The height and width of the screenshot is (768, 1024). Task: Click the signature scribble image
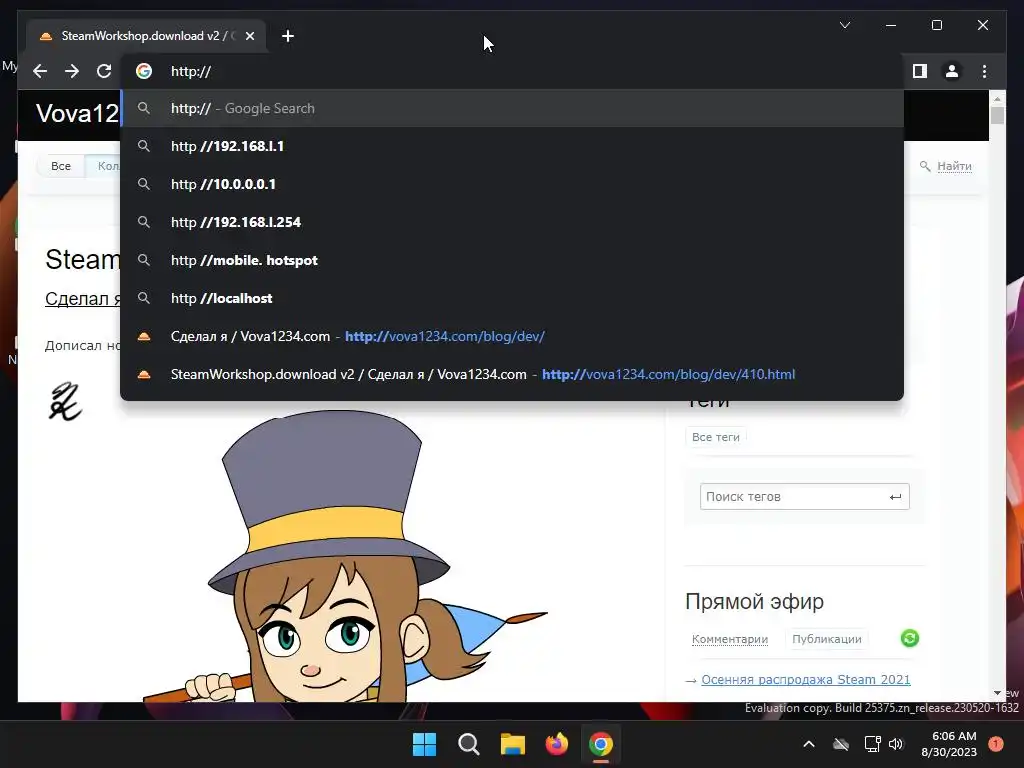(x=65, y=401)
